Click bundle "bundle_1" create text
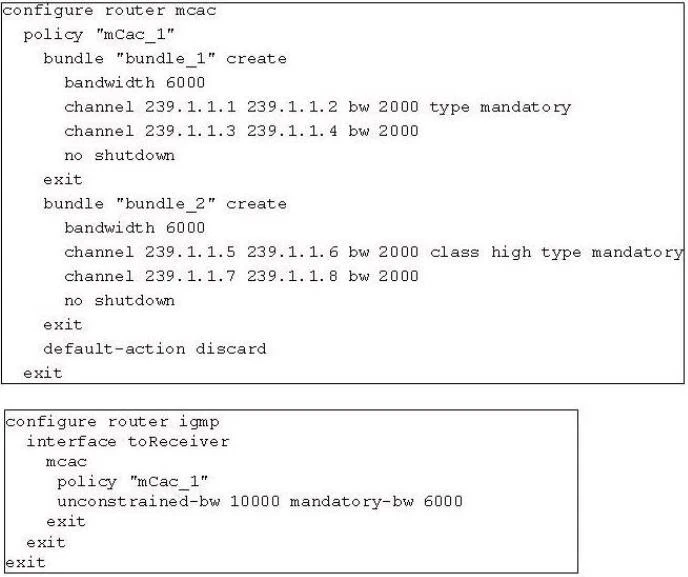The height and width of the screenshot is (577, 688). tap(165, 59)
